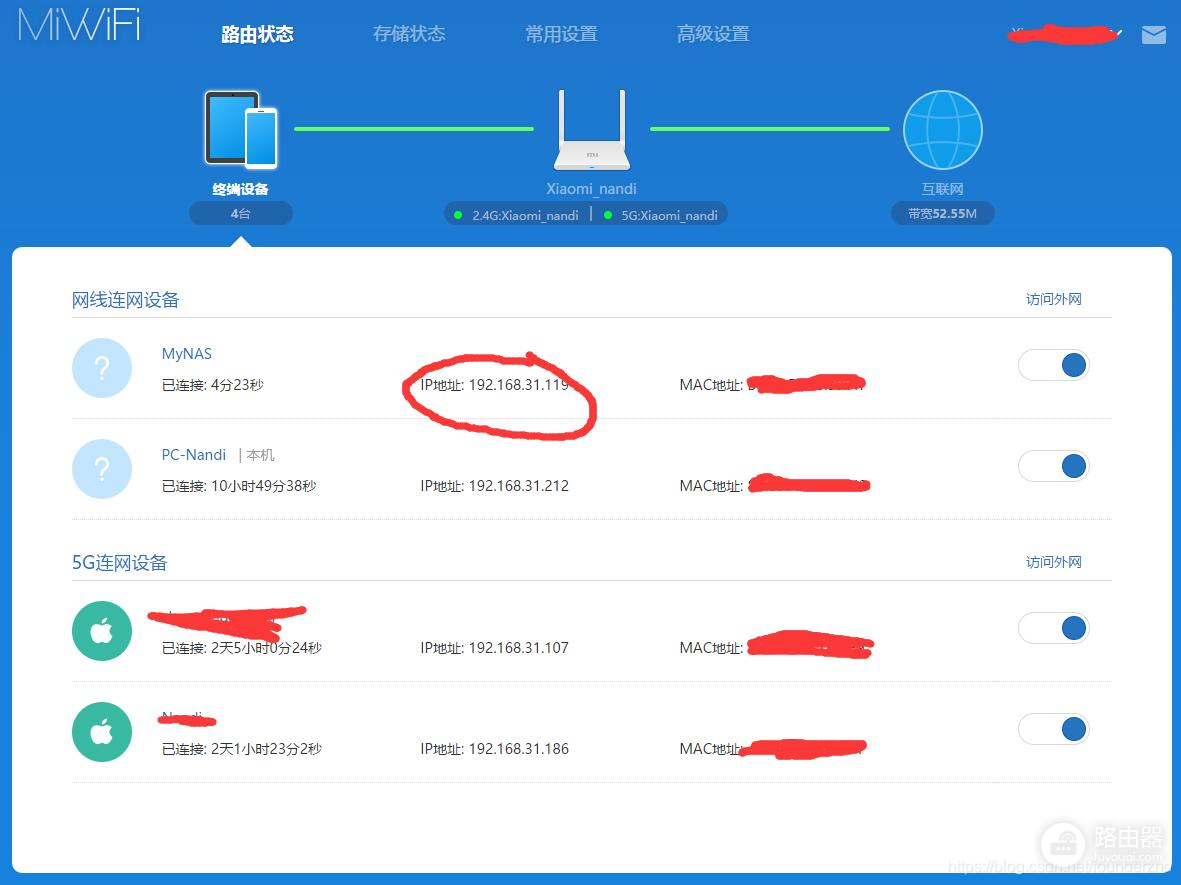Click the 带宽52.55M bandwidth badge
This screenshot has width=1181, height=885.
coord(942,213)
